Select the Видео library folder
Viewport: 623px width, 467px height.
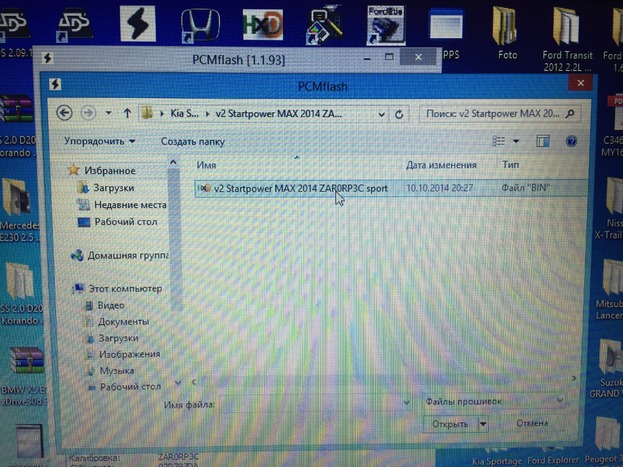pyautogui.click(x=111, y=305)
